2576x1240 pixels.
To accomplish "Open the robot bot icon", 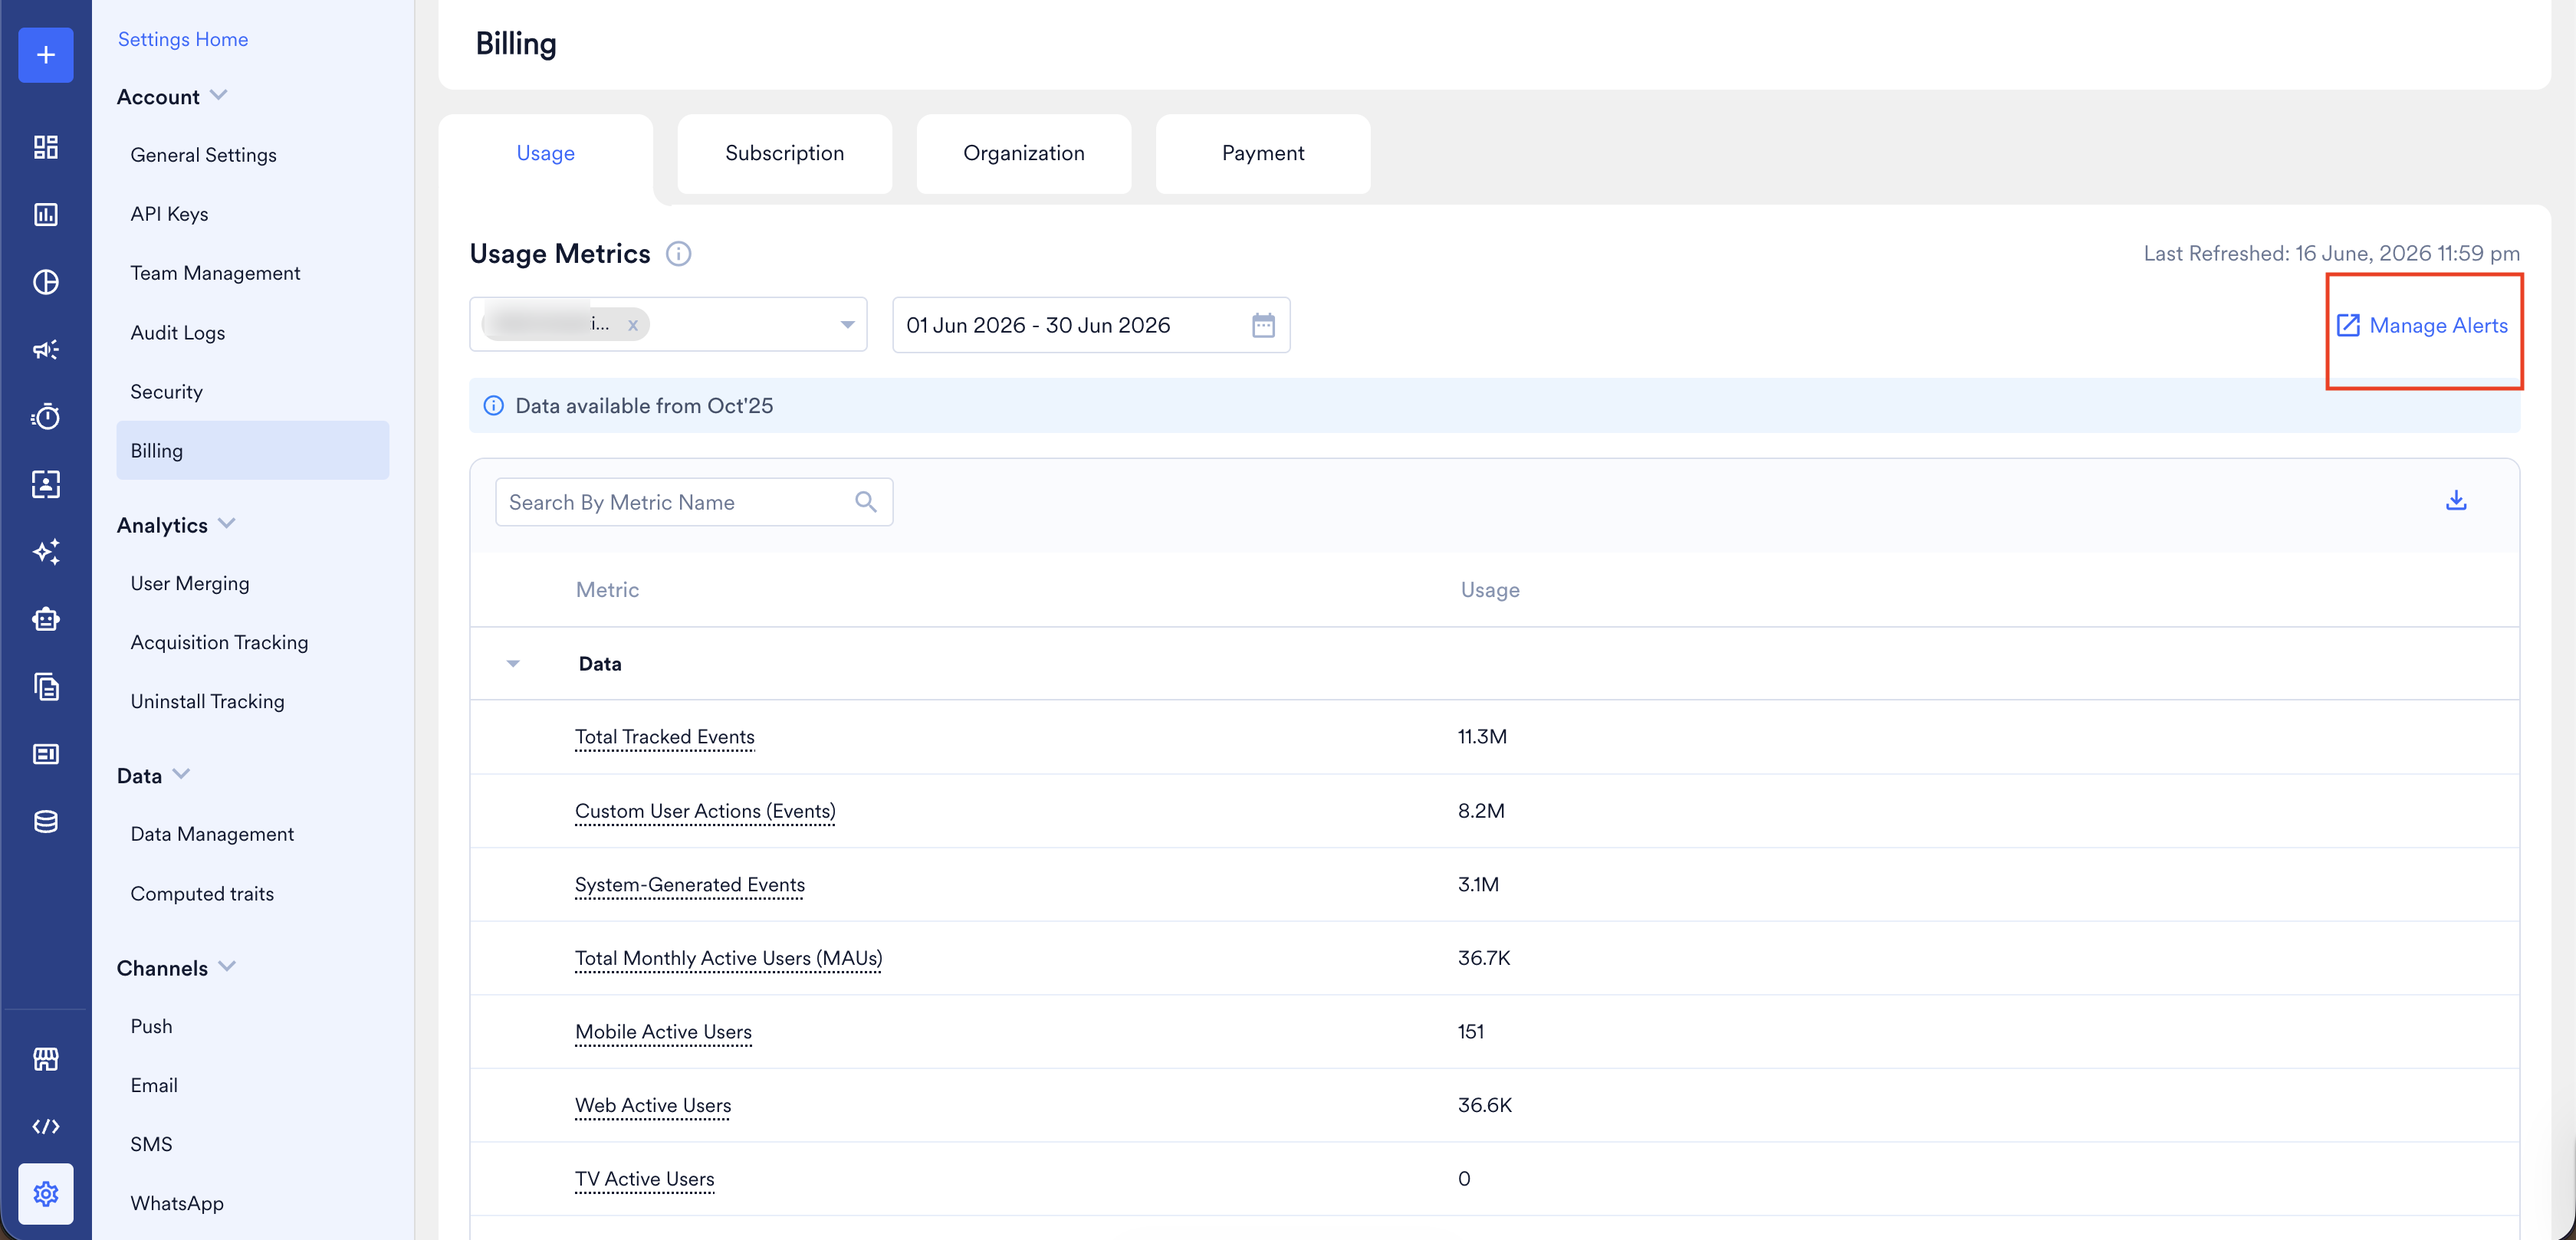I will pos(46,619).
